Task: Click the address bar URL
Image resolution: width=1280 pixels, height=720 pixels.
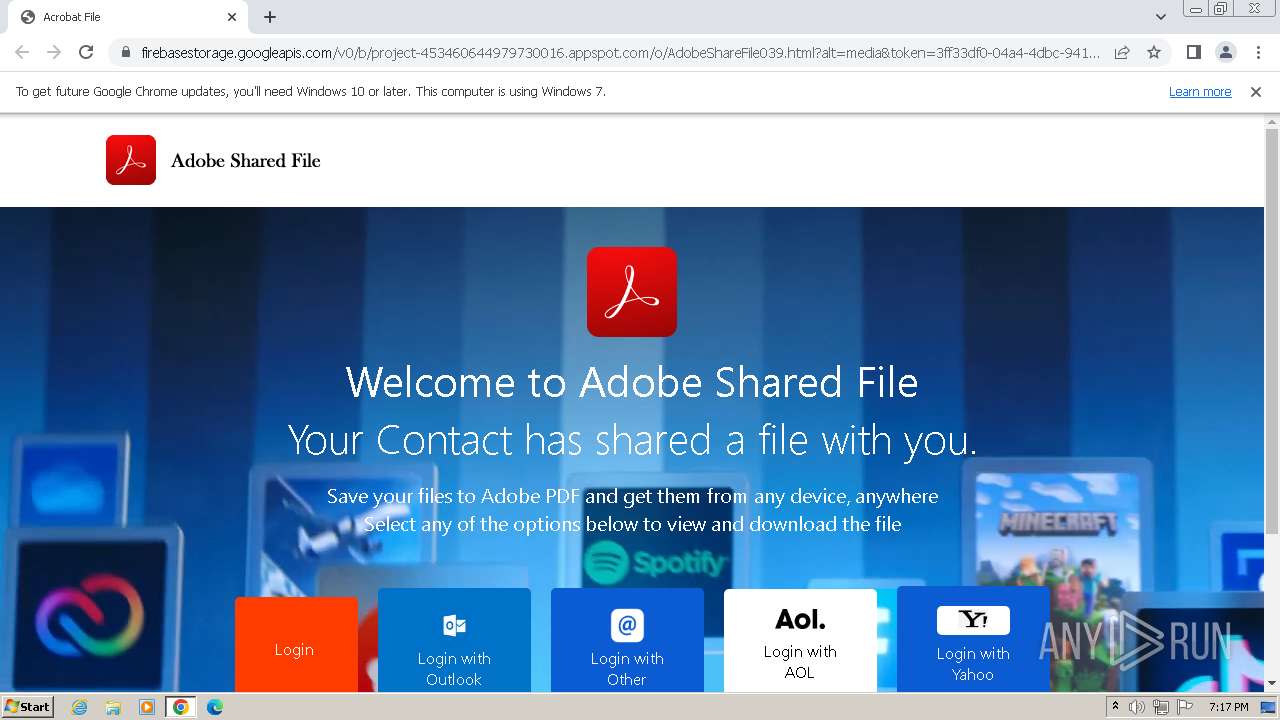Action: pyautogui.click(x=620, y=52)
